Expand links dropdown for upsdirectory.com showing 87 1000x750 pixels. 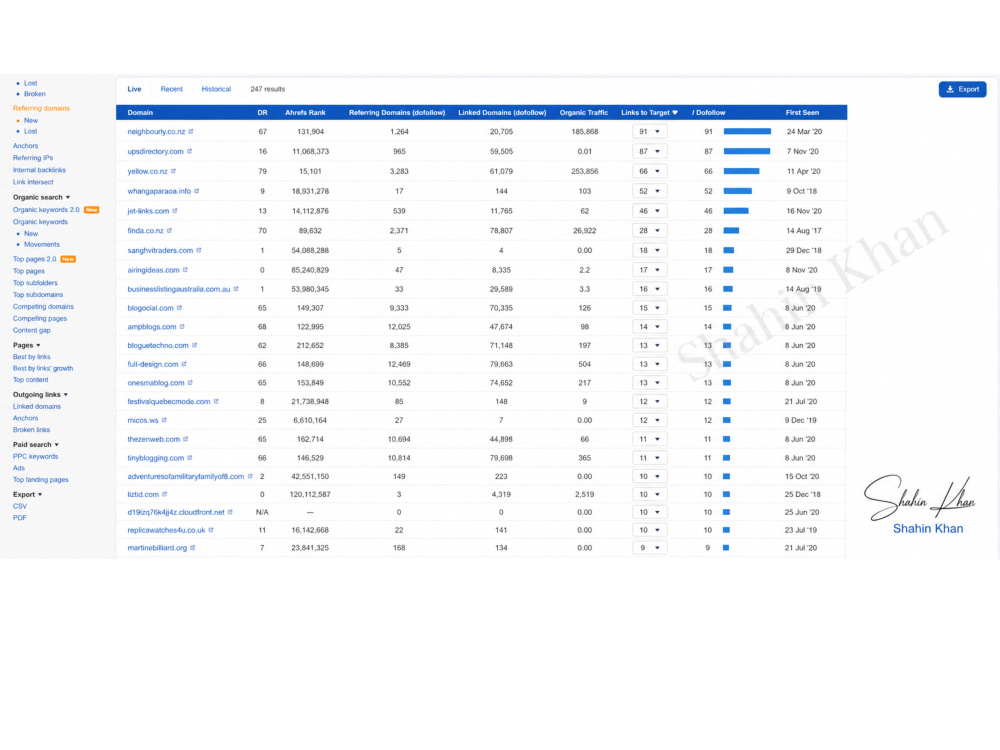click(649, 151)
